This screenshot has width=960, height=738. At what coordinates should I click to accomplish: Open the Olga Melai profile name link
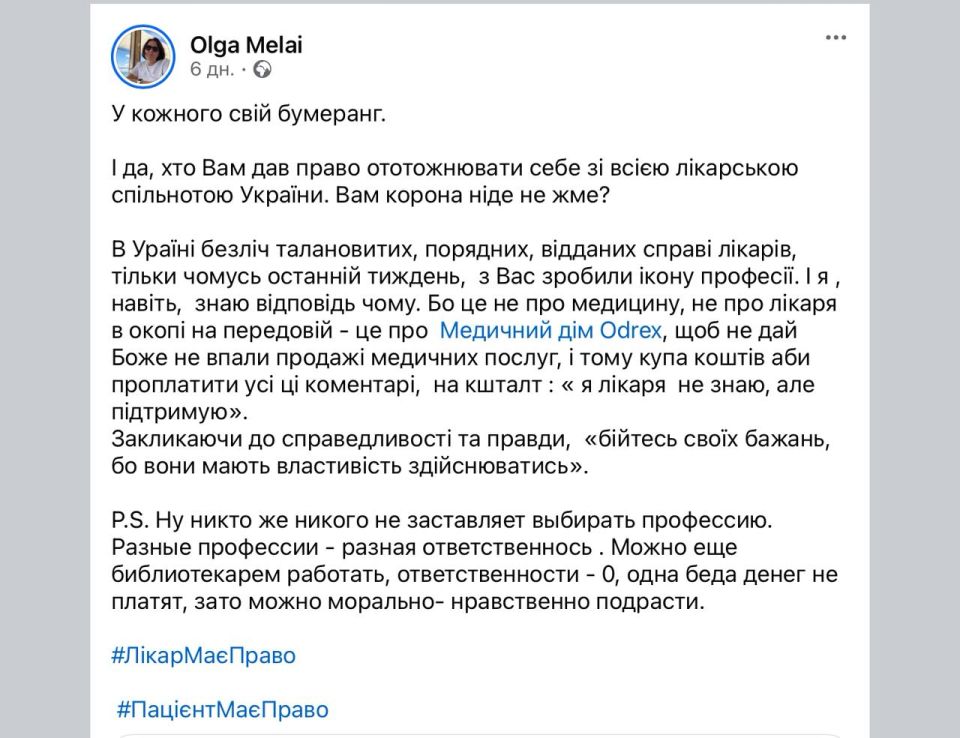[x=246, y=45]
